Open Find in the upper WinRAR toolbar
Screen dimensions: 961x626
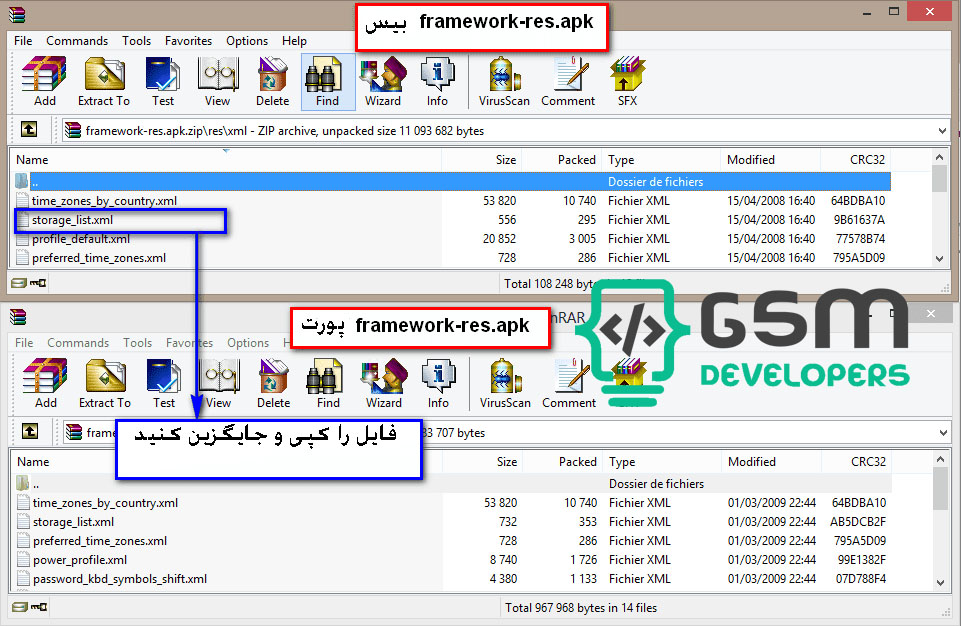[x=328, y=82]
